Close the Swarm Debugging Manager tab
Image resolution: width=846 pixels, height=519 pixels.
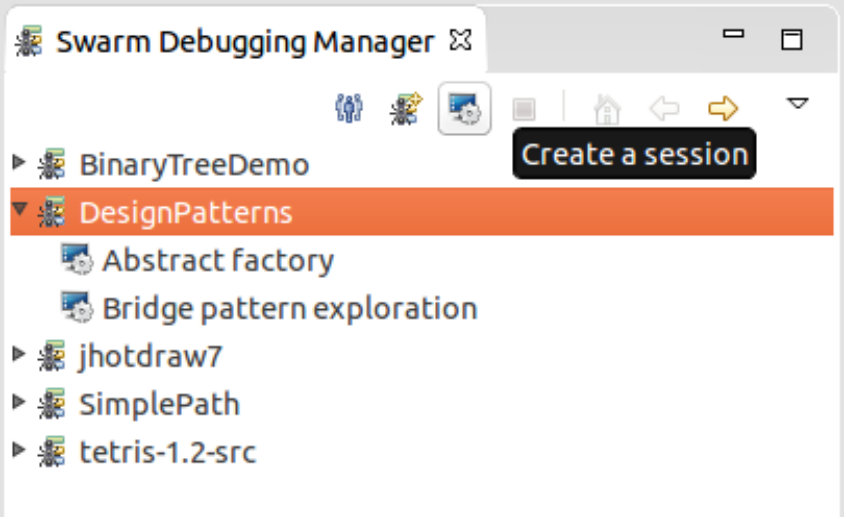pos(461,40)
